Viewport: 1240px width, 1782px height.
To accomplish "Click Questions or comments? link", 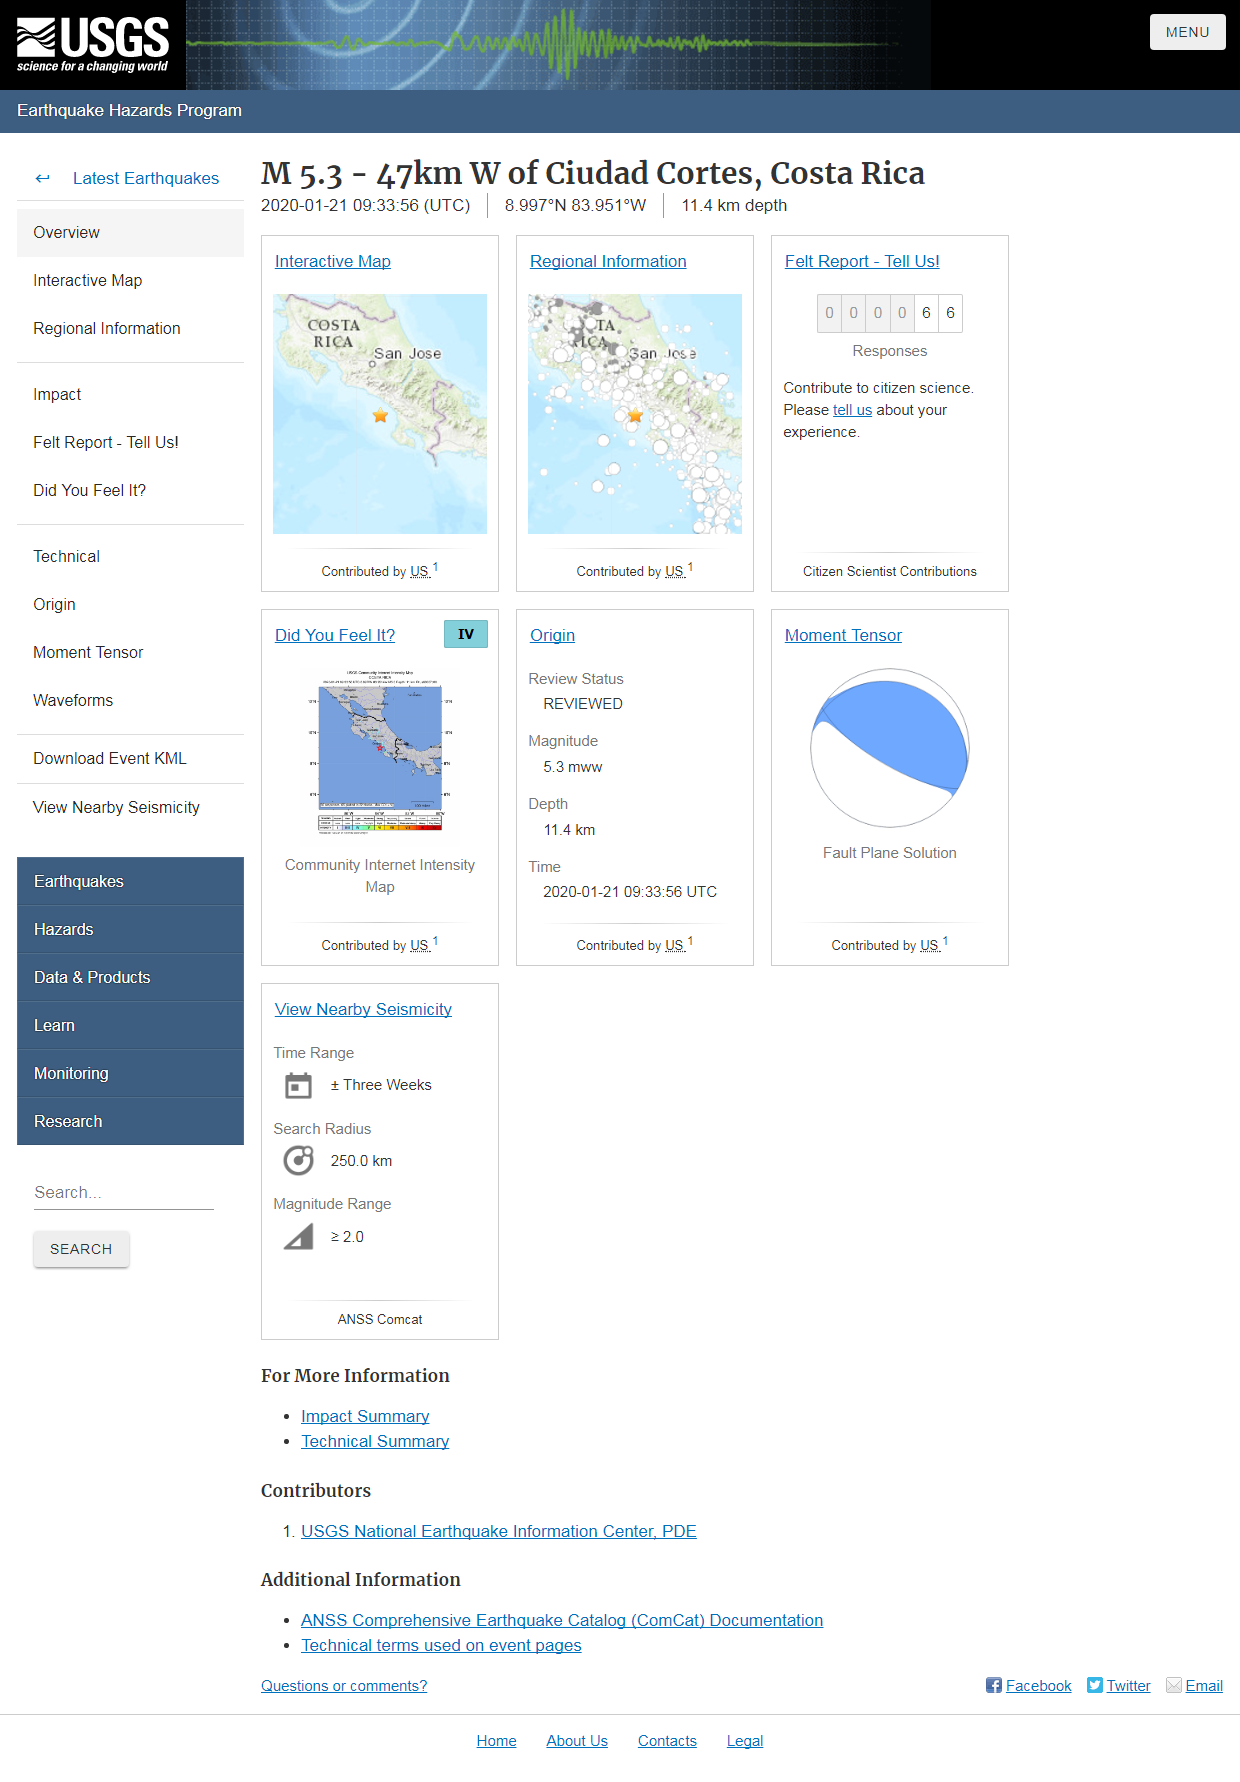I will point(344,1686).
